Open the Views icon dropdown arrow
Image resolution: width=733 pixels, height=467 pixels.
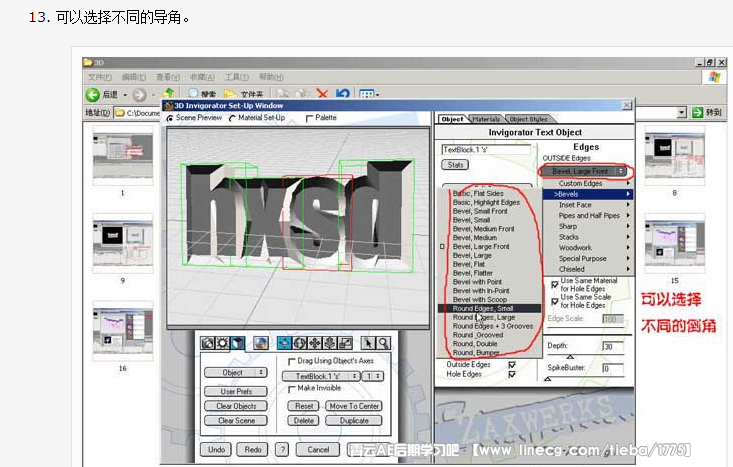(x=377, y=95)
